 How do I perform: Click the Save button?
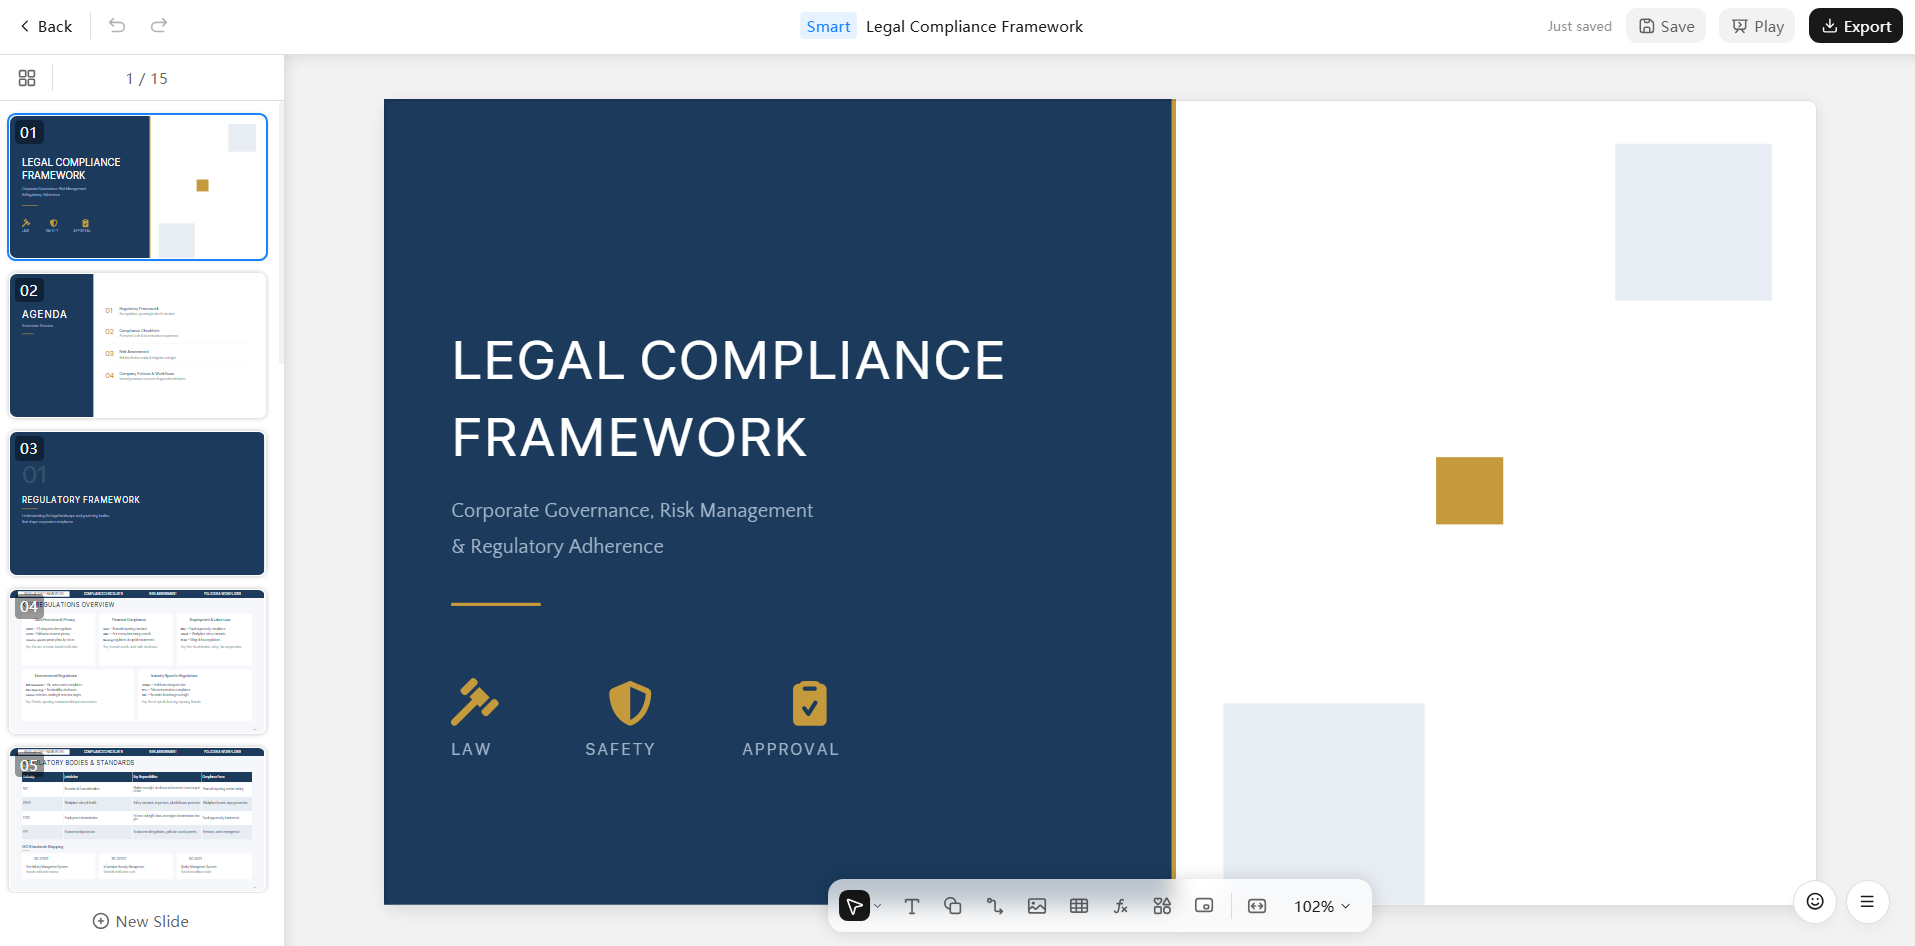[1666, 26]
